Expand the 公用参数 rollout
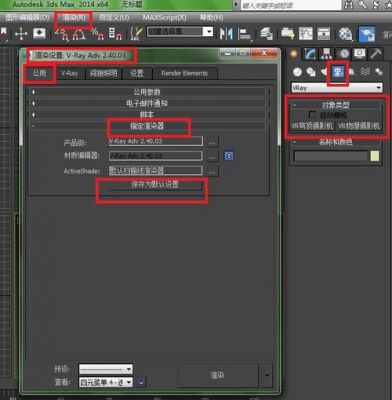The width and height of the screenshot is (392, 400). [147, 92]
